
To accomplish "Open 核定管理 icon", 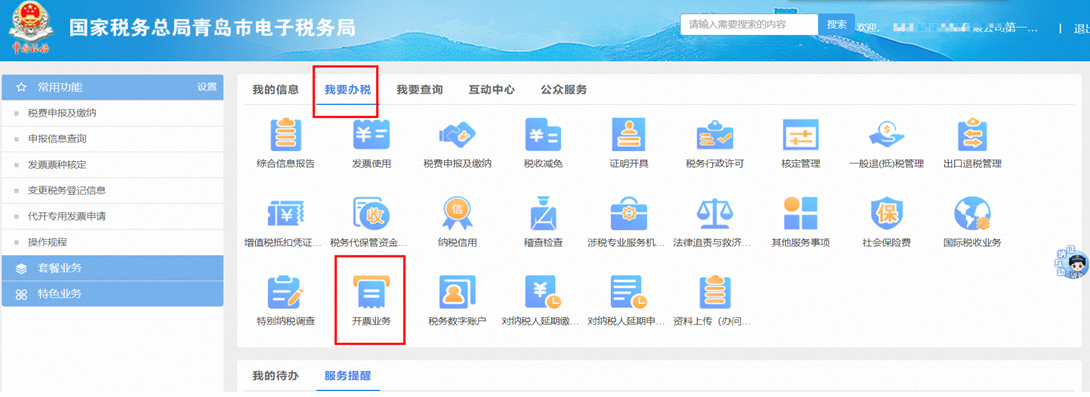I will 801,135.
